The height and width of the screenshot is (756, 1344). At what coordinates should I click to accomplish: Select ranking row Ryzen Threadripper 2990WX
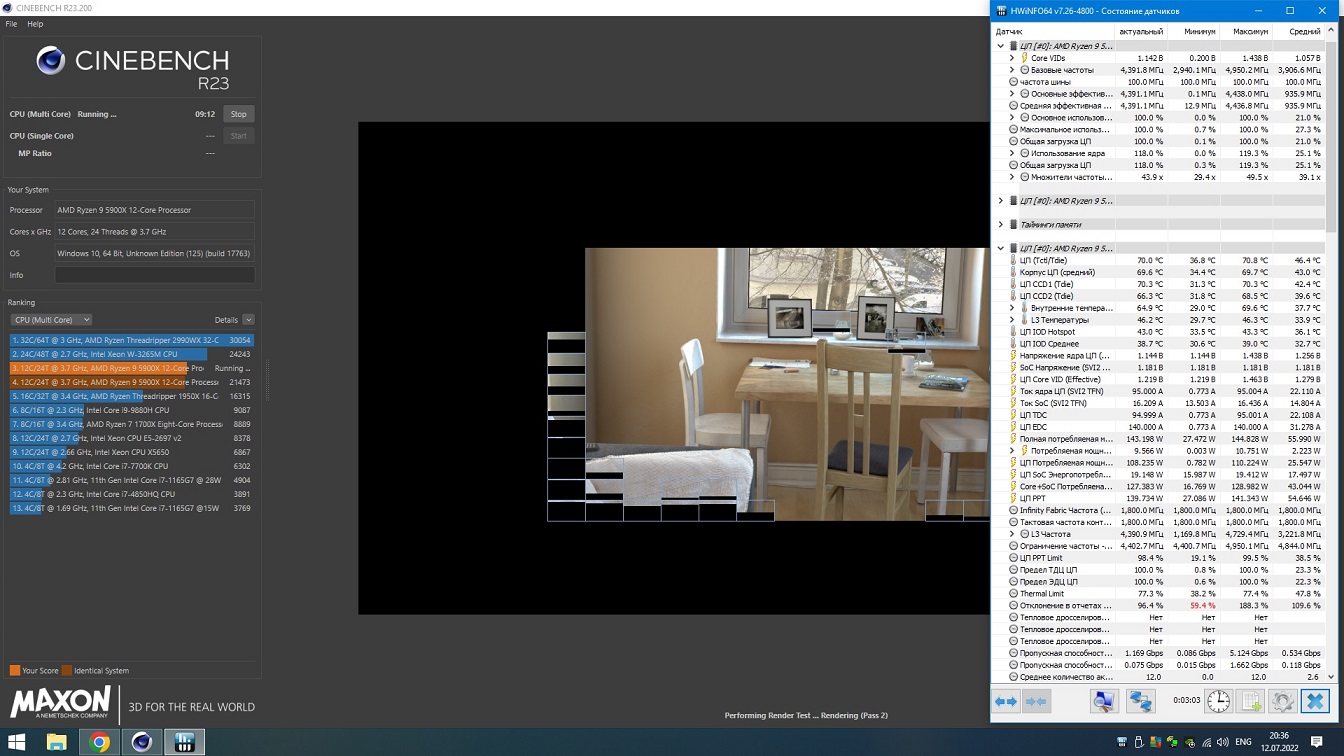[x=131, y=340]
